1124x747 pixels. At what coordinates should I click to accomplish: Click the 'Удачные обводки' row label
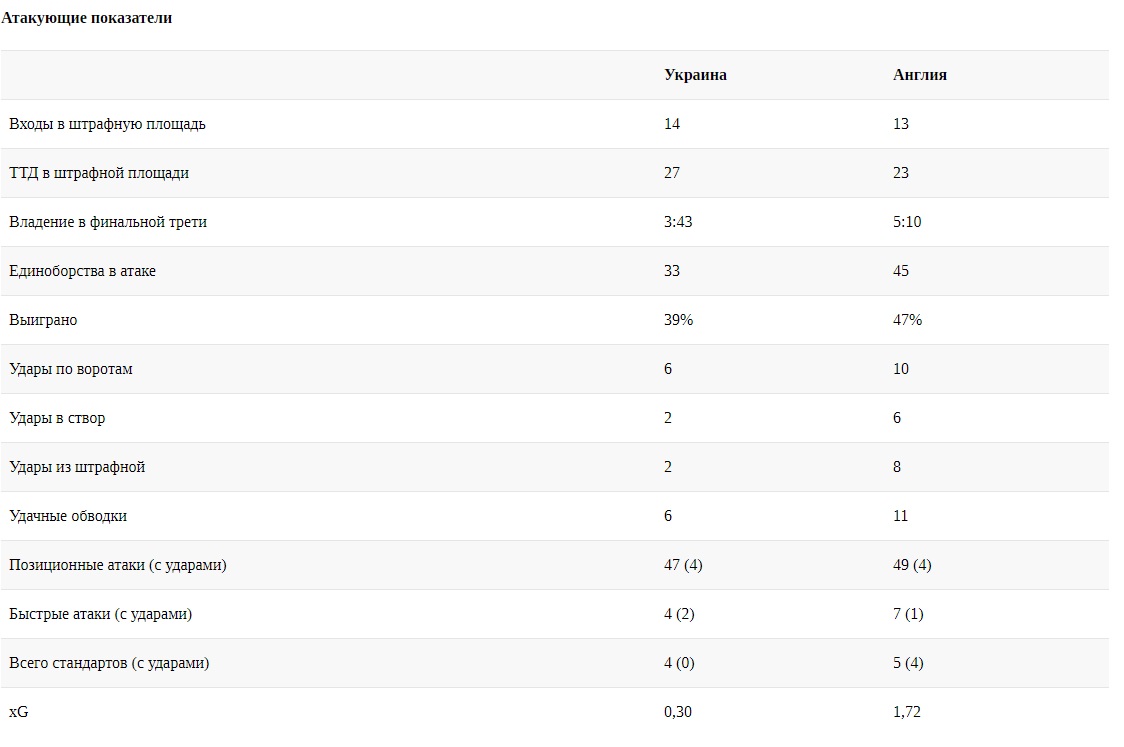pos(68,516)
